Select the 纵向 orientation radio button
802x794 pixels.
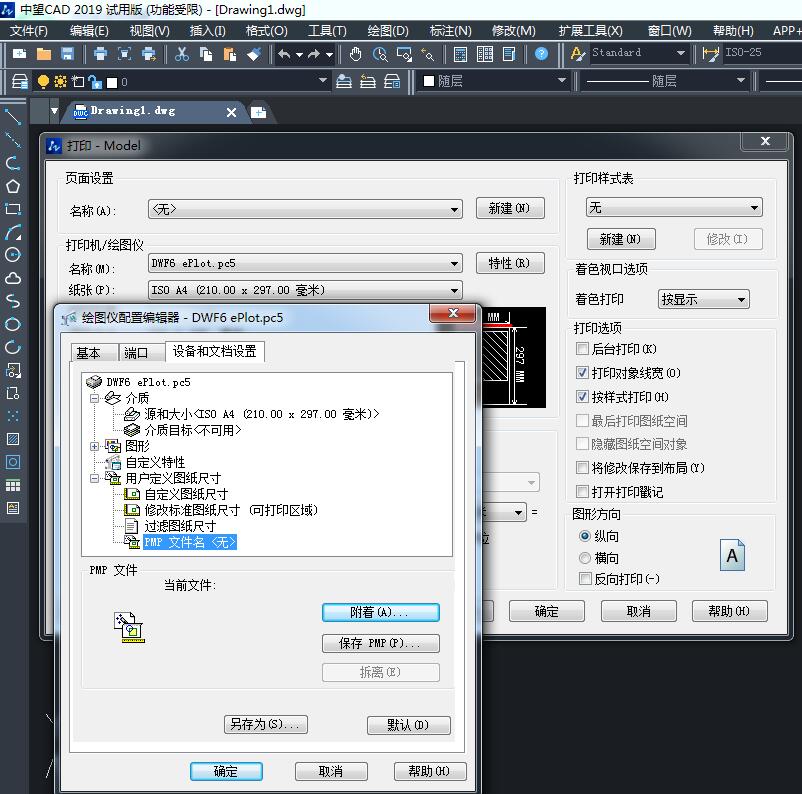[x=585, y=536]
